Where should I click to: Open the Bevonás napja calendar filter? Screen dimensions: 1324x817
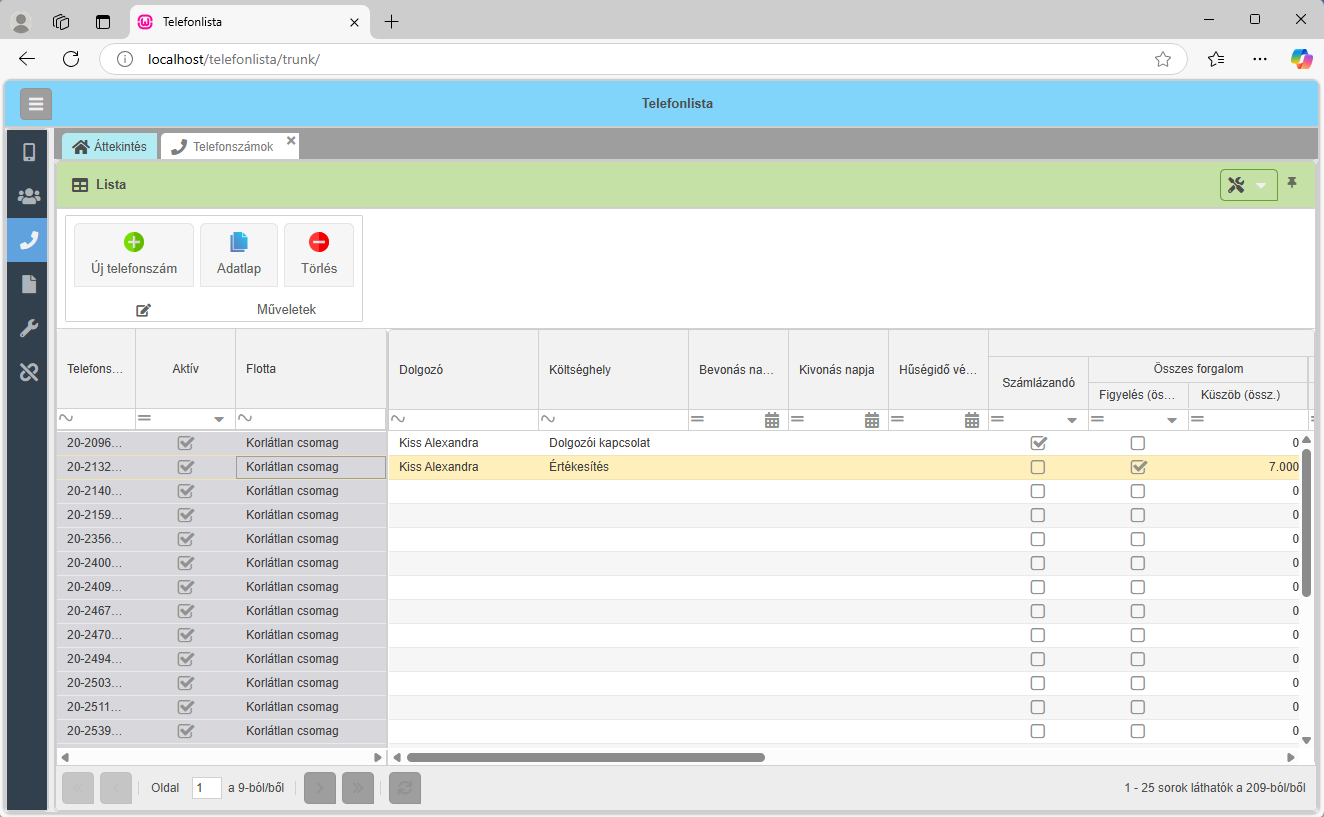(x=772, y=420)
